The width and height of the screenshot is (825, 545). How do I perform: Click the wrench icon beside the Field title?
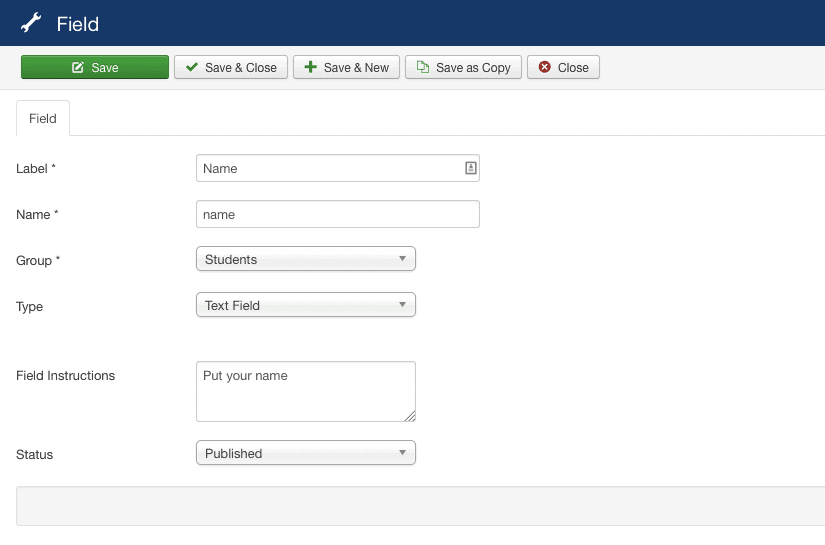(32, 23)
